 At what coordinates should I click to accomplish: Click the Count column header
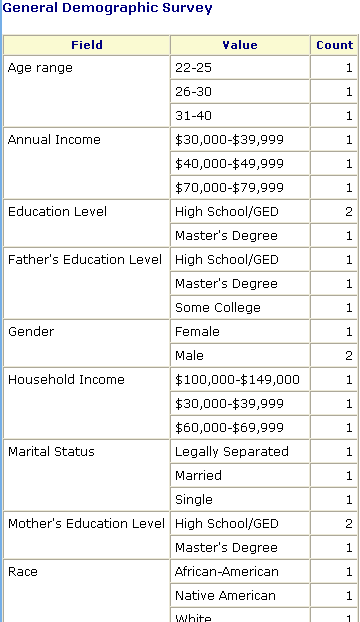tap(334, 45)
